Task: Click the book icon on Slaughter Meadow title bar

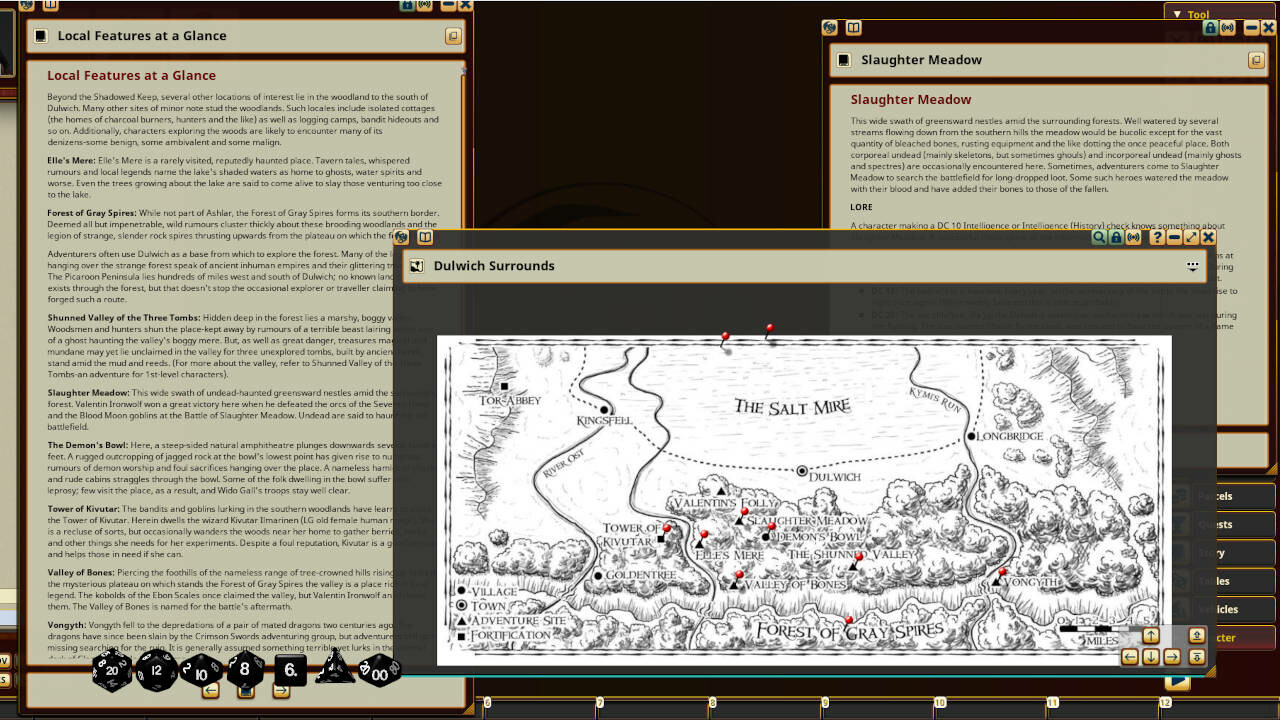Action: (x=853, y=28)
